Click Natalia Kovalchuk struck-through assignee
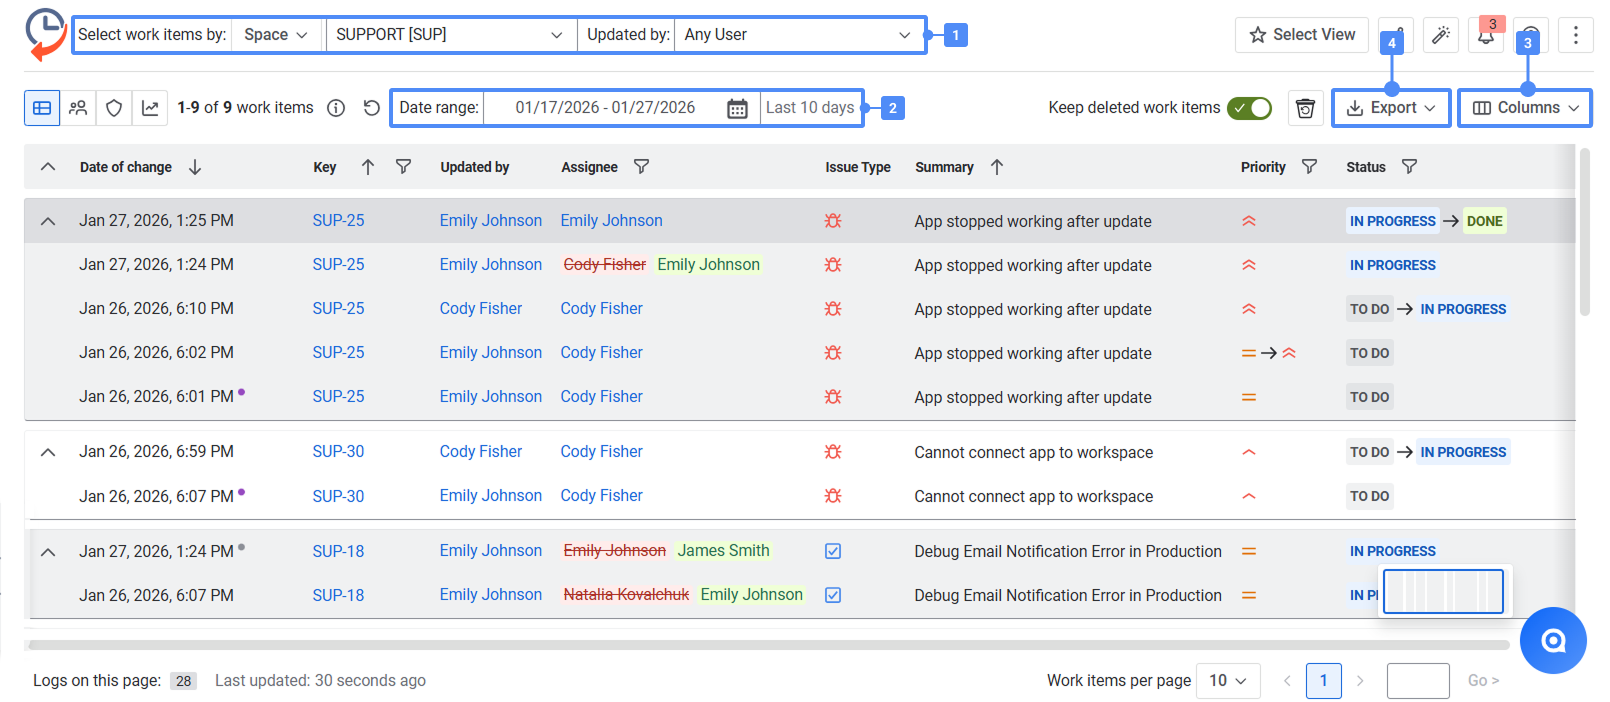 point(626,595)
